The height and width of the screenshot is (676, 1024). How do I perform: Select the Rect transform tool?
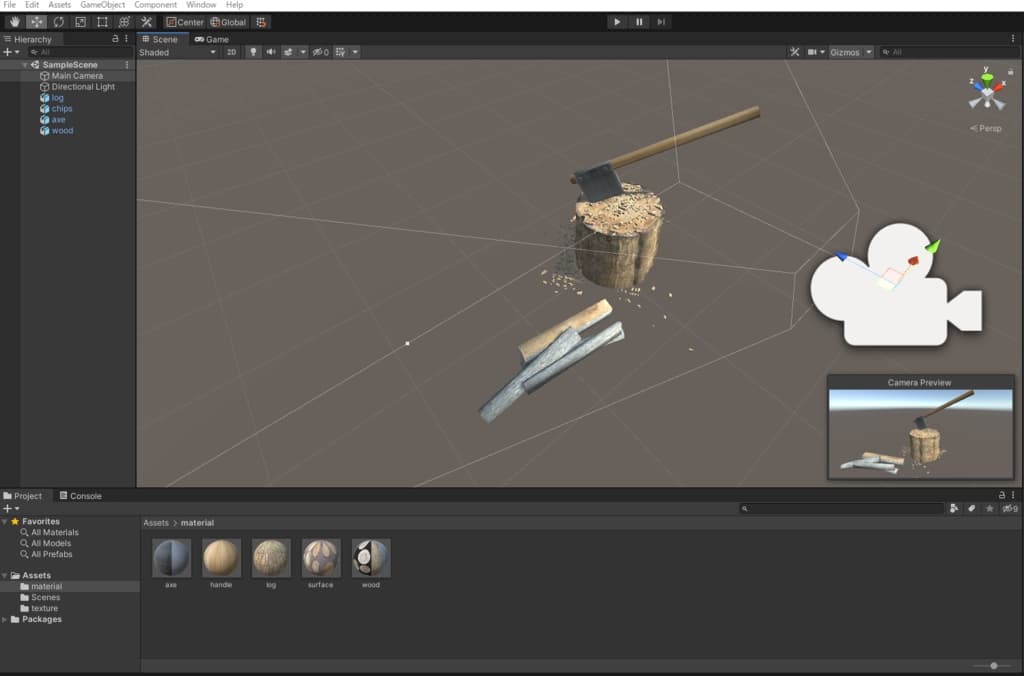click(102, 22)
